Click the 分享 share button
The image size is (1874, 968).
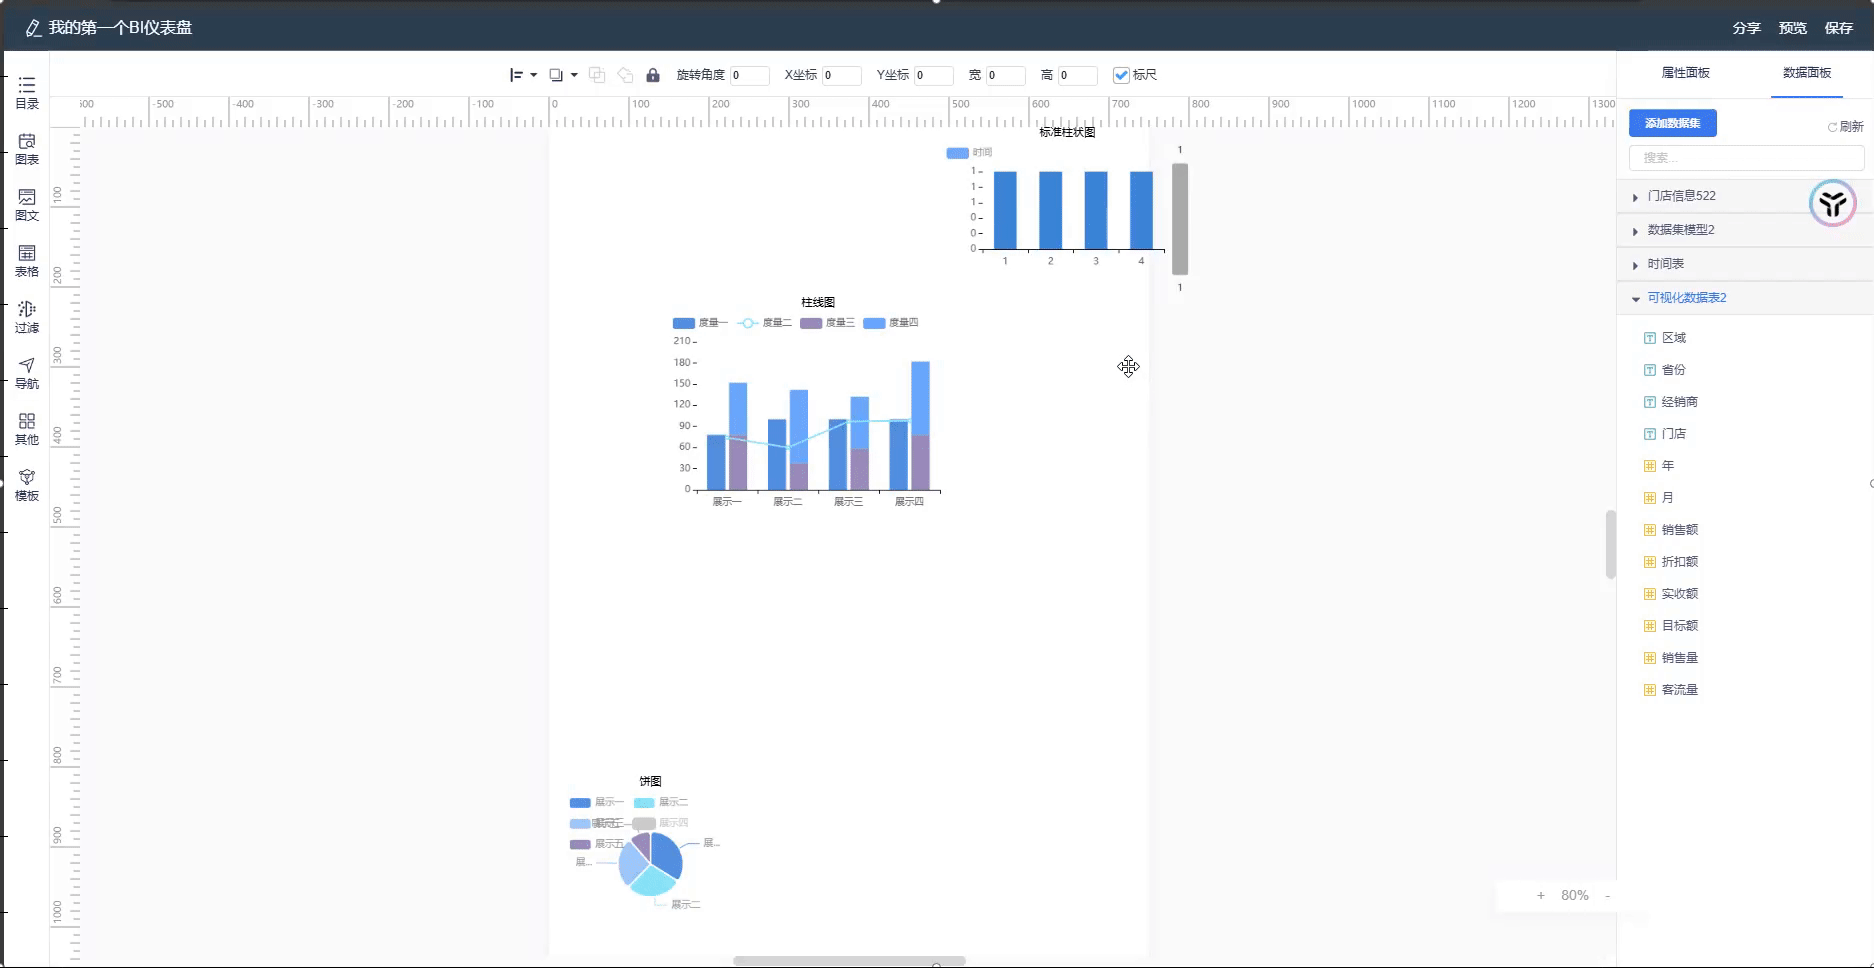pyautogui.click(x=1746, y=28)
